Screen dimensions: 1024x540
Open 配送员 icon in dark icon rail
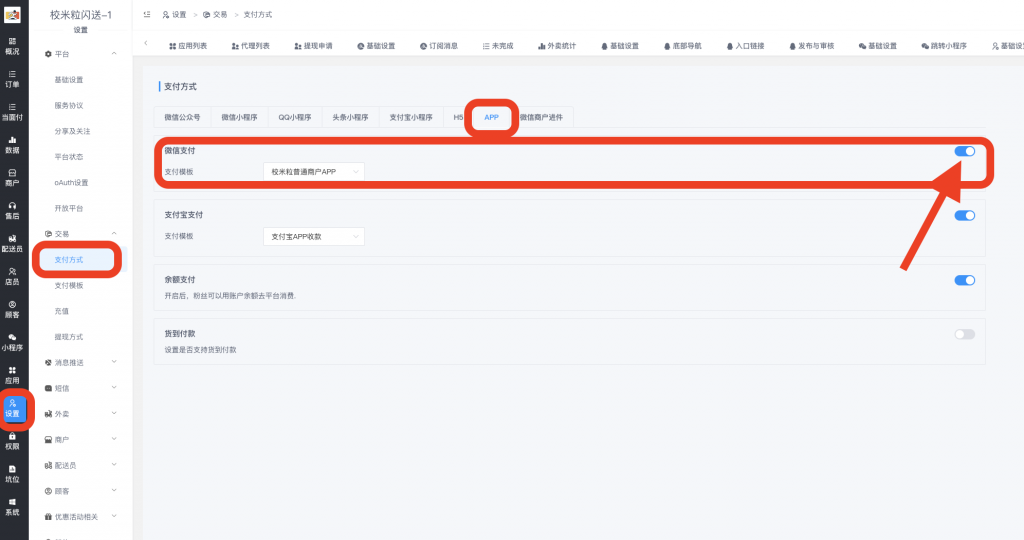(x=12, y=244)
